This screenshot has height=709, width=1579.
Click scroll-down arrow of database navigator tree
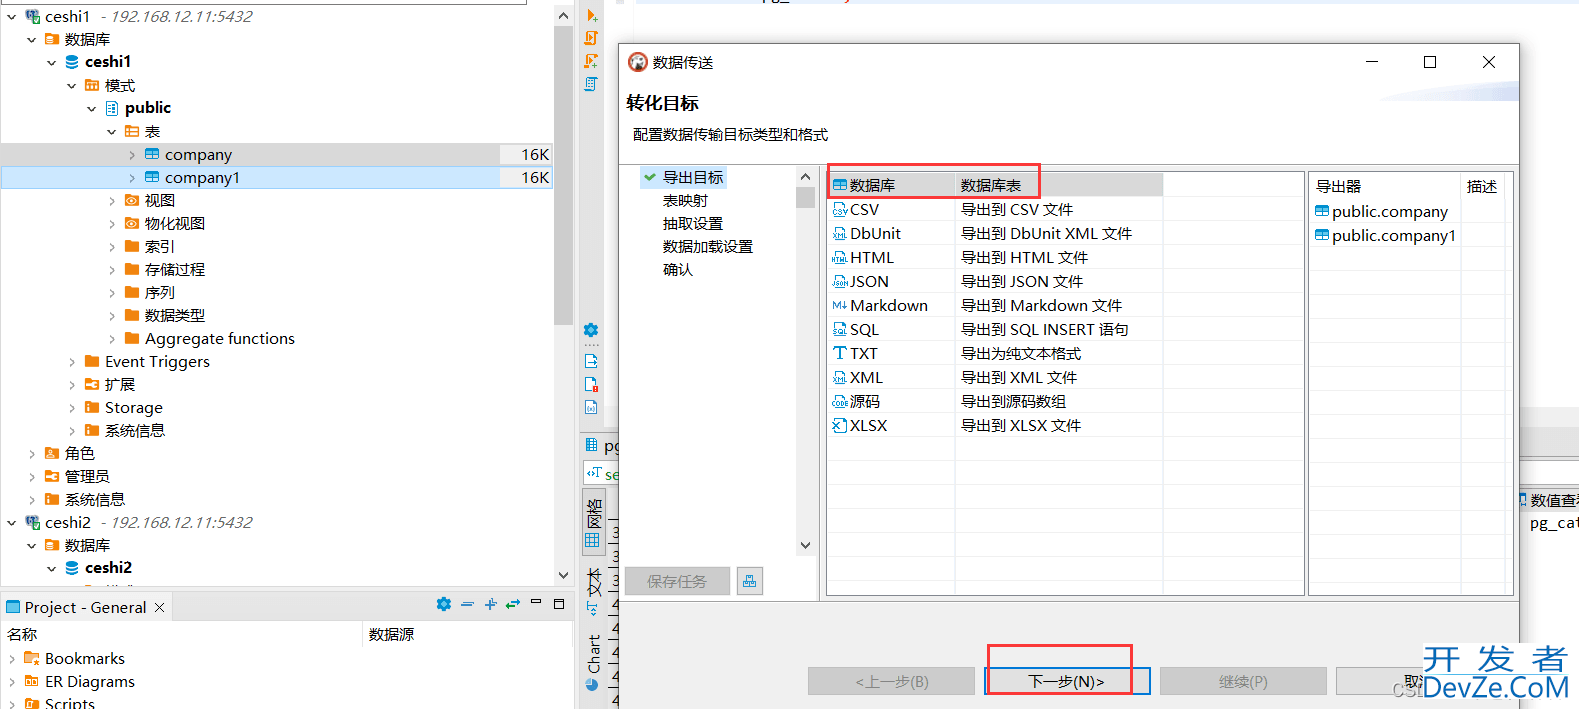563,575
